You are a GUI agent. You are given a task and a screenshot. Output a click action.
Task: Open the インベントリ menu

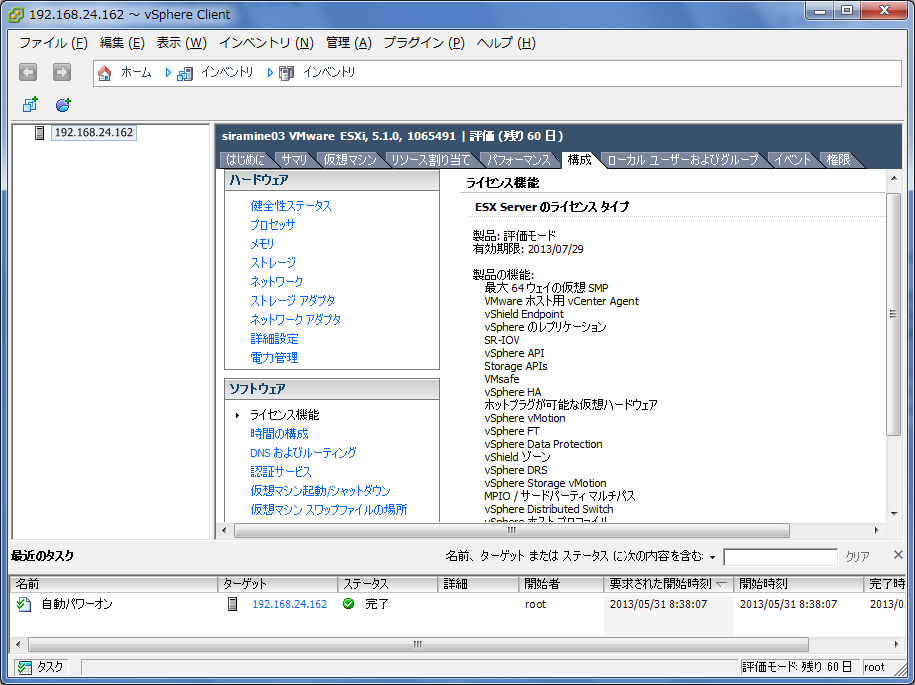tap(266, 43)
